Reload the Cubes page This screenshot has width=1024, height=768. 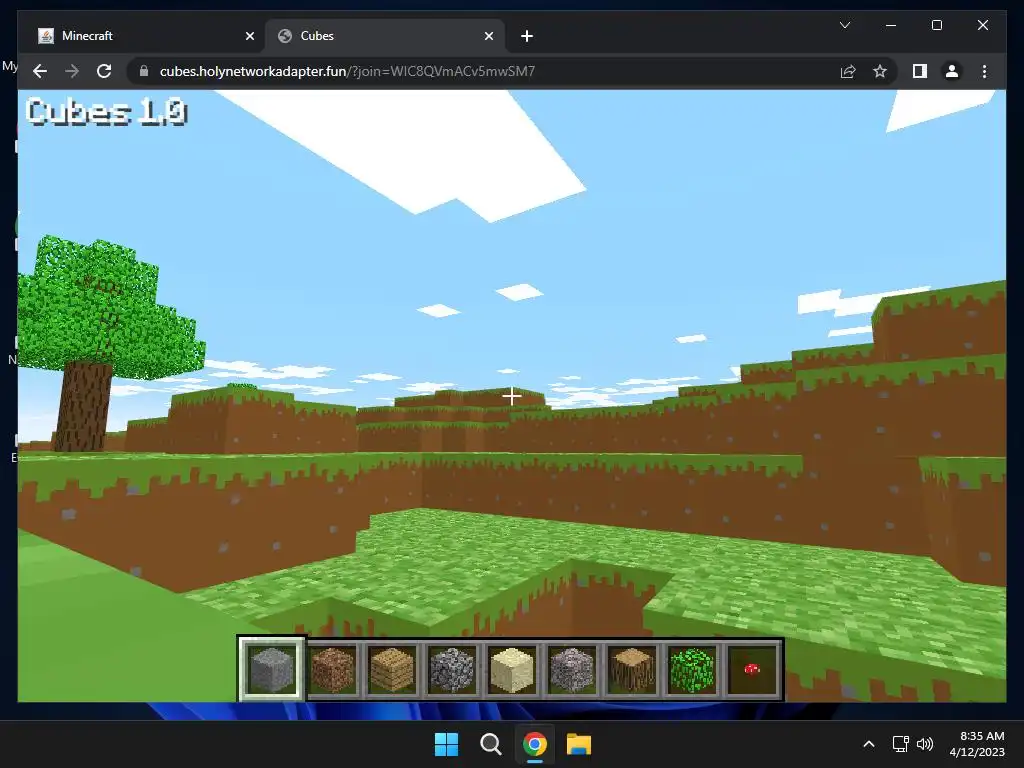104,71
